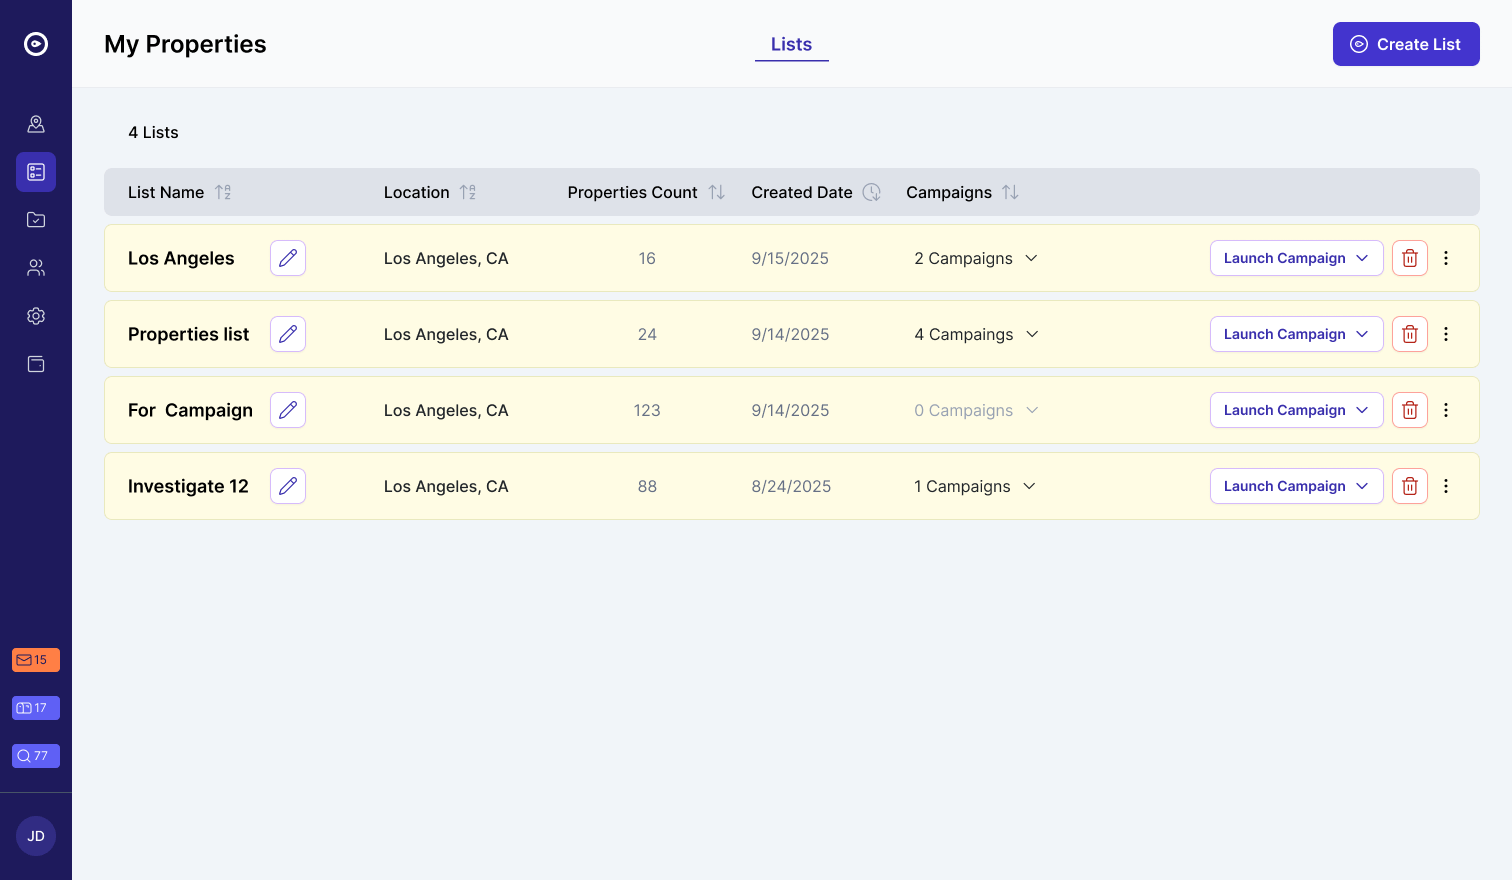Open the orange mail badge showing 15
This screenshot has height=880, width=1512.
coord(35,660)
